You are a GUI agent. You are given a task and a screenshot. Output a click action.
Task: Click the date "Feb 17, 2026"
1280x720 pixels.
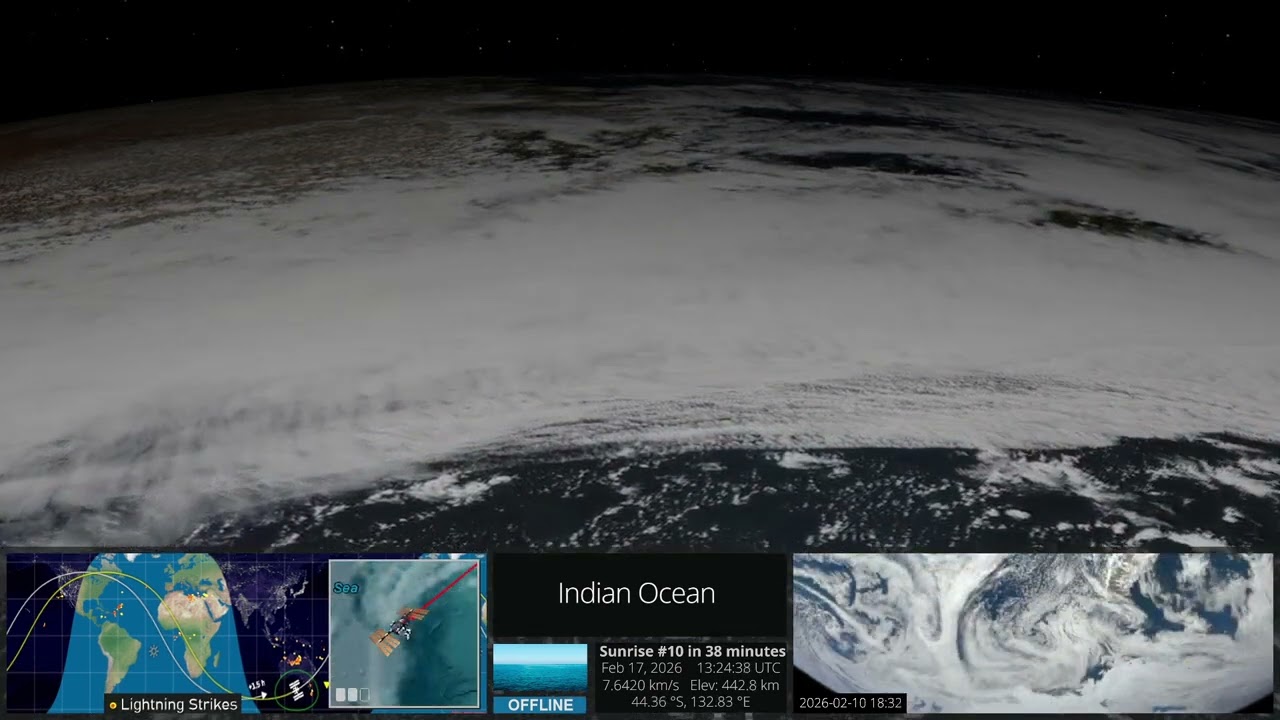click(x=642, y=668)
